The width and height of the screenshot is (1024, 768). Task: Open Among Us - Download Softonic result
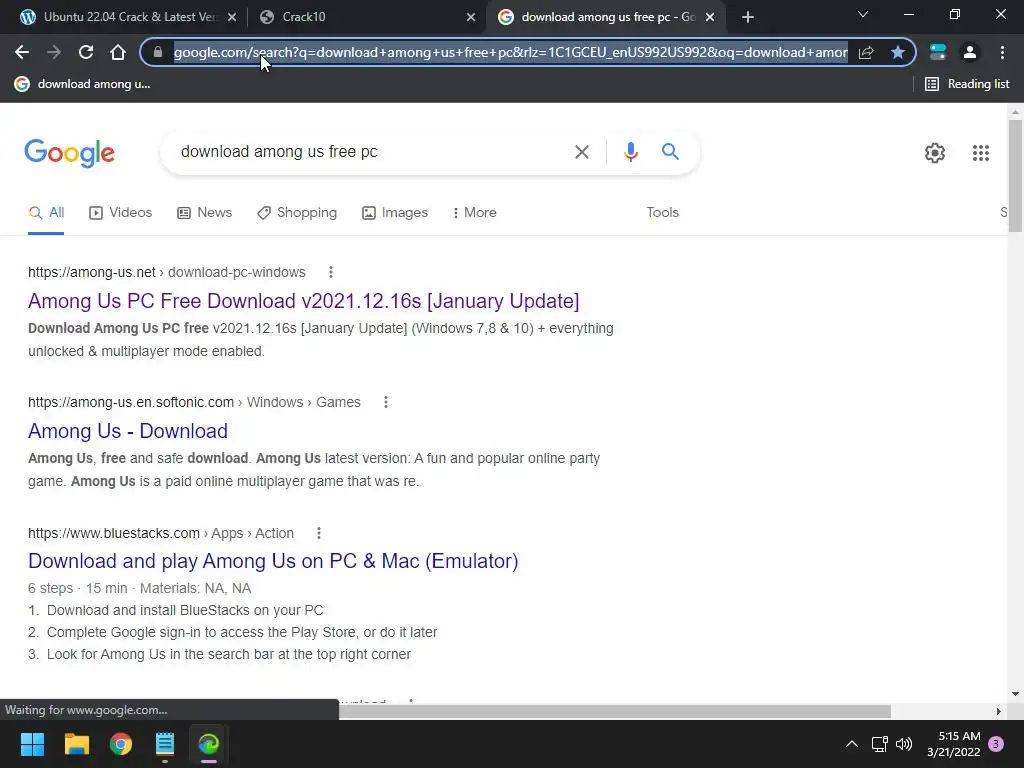click(x=128, y=431)
